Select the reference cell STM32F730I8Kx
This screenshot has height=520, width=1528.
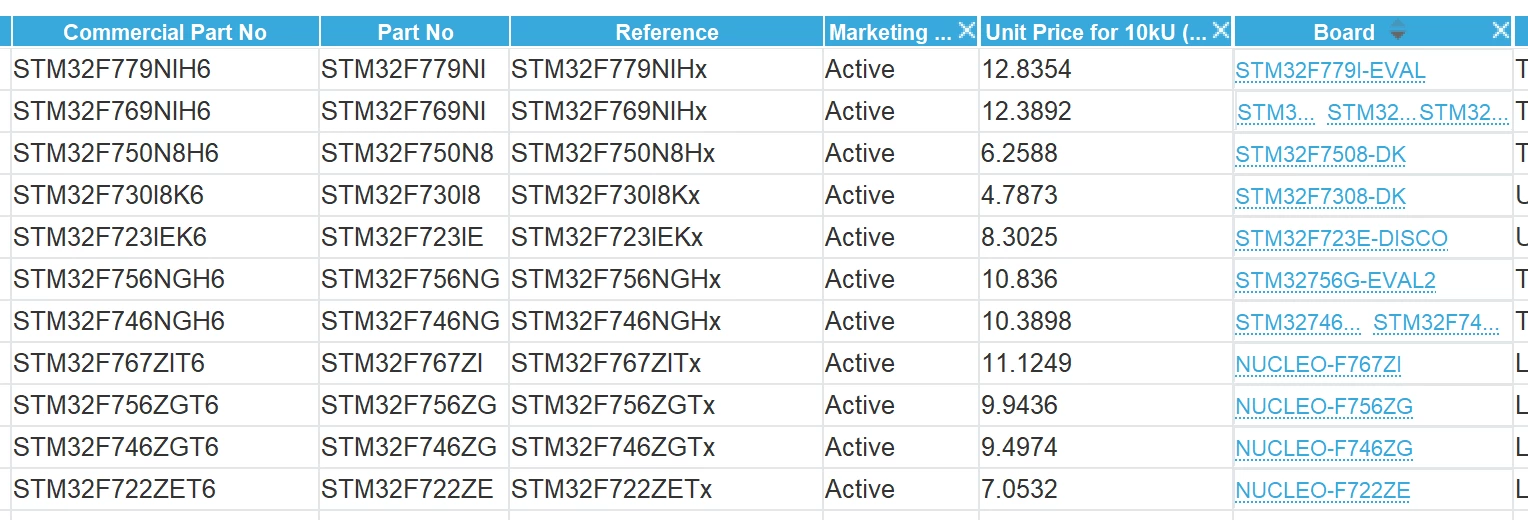tap(606, 196)
